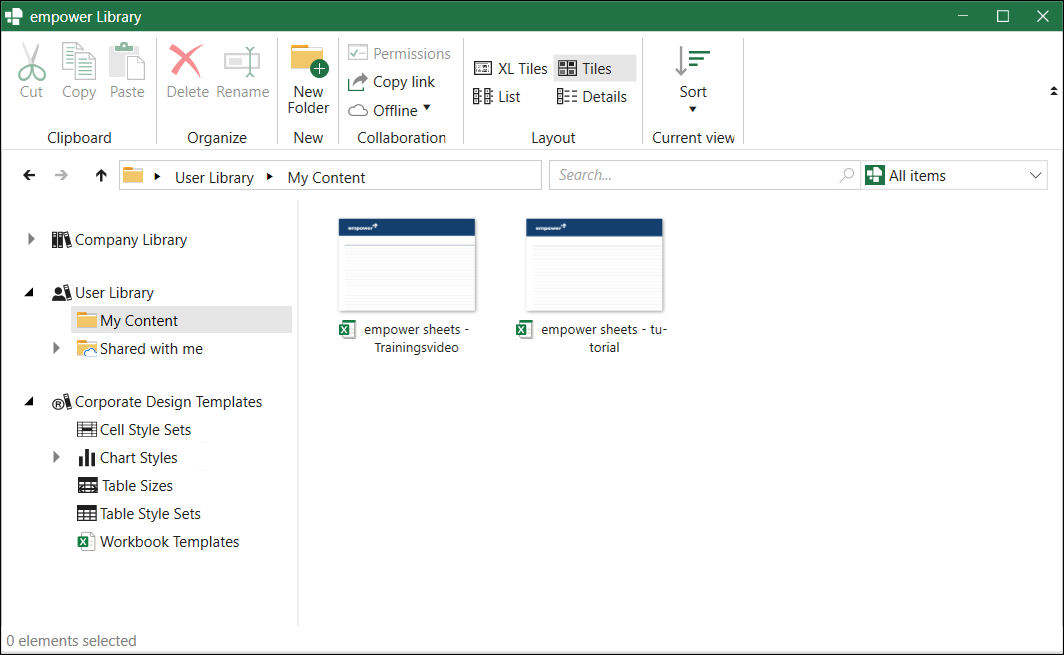The width and height of the screenshot is (1064, 655).
Task: Click User Library in the breadcrumb
Action: click(214, 177)
